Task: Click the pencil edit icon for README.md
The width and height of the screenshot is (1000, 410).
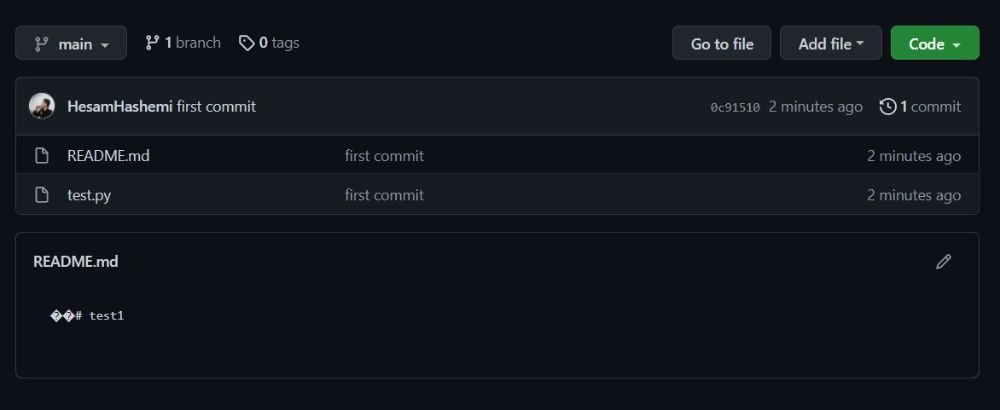Action: tap(943, 261)
